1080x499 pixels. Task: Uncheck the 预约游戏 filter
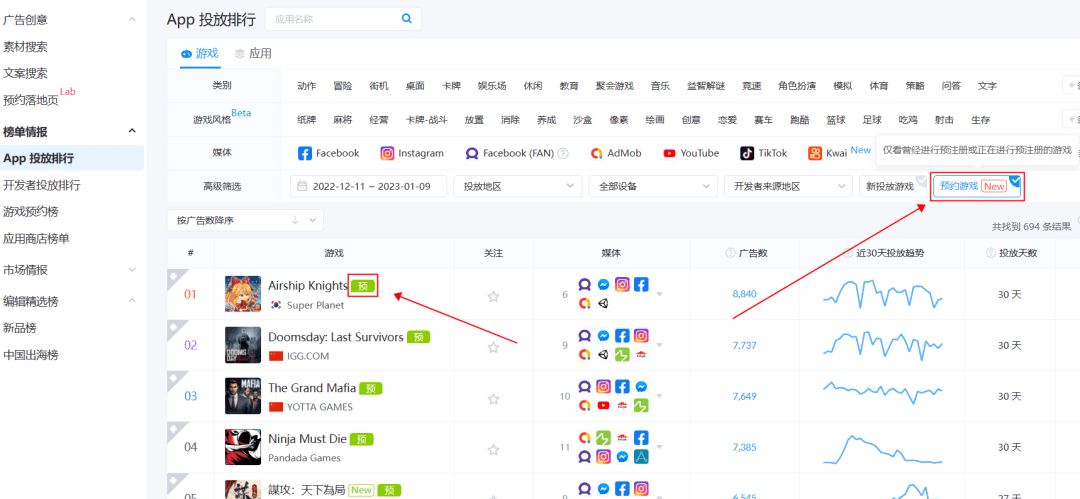click(976, 186)
